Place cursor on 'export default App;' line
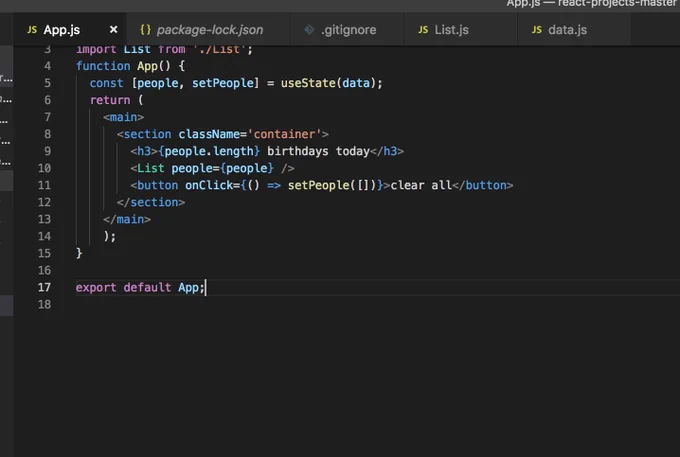The height and width of the screenshot is (457, 680). (x=140, y=287)
